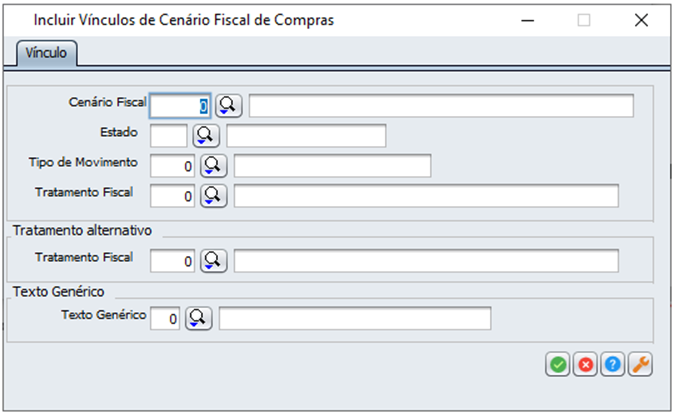Viewport: 674px width, 414px height.
Task: Open alternative Tratamento Fiscal lookup
Action: (x=214, y=260)
